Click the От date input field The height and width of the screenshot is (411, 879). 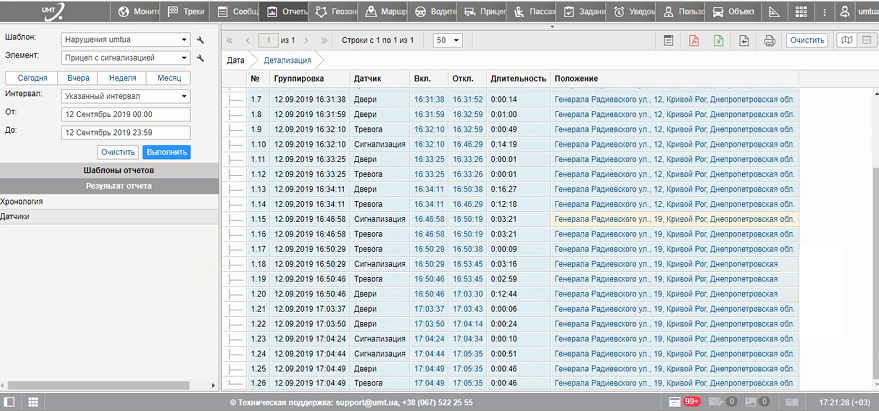pyautogui.click(x=124, y=114)
